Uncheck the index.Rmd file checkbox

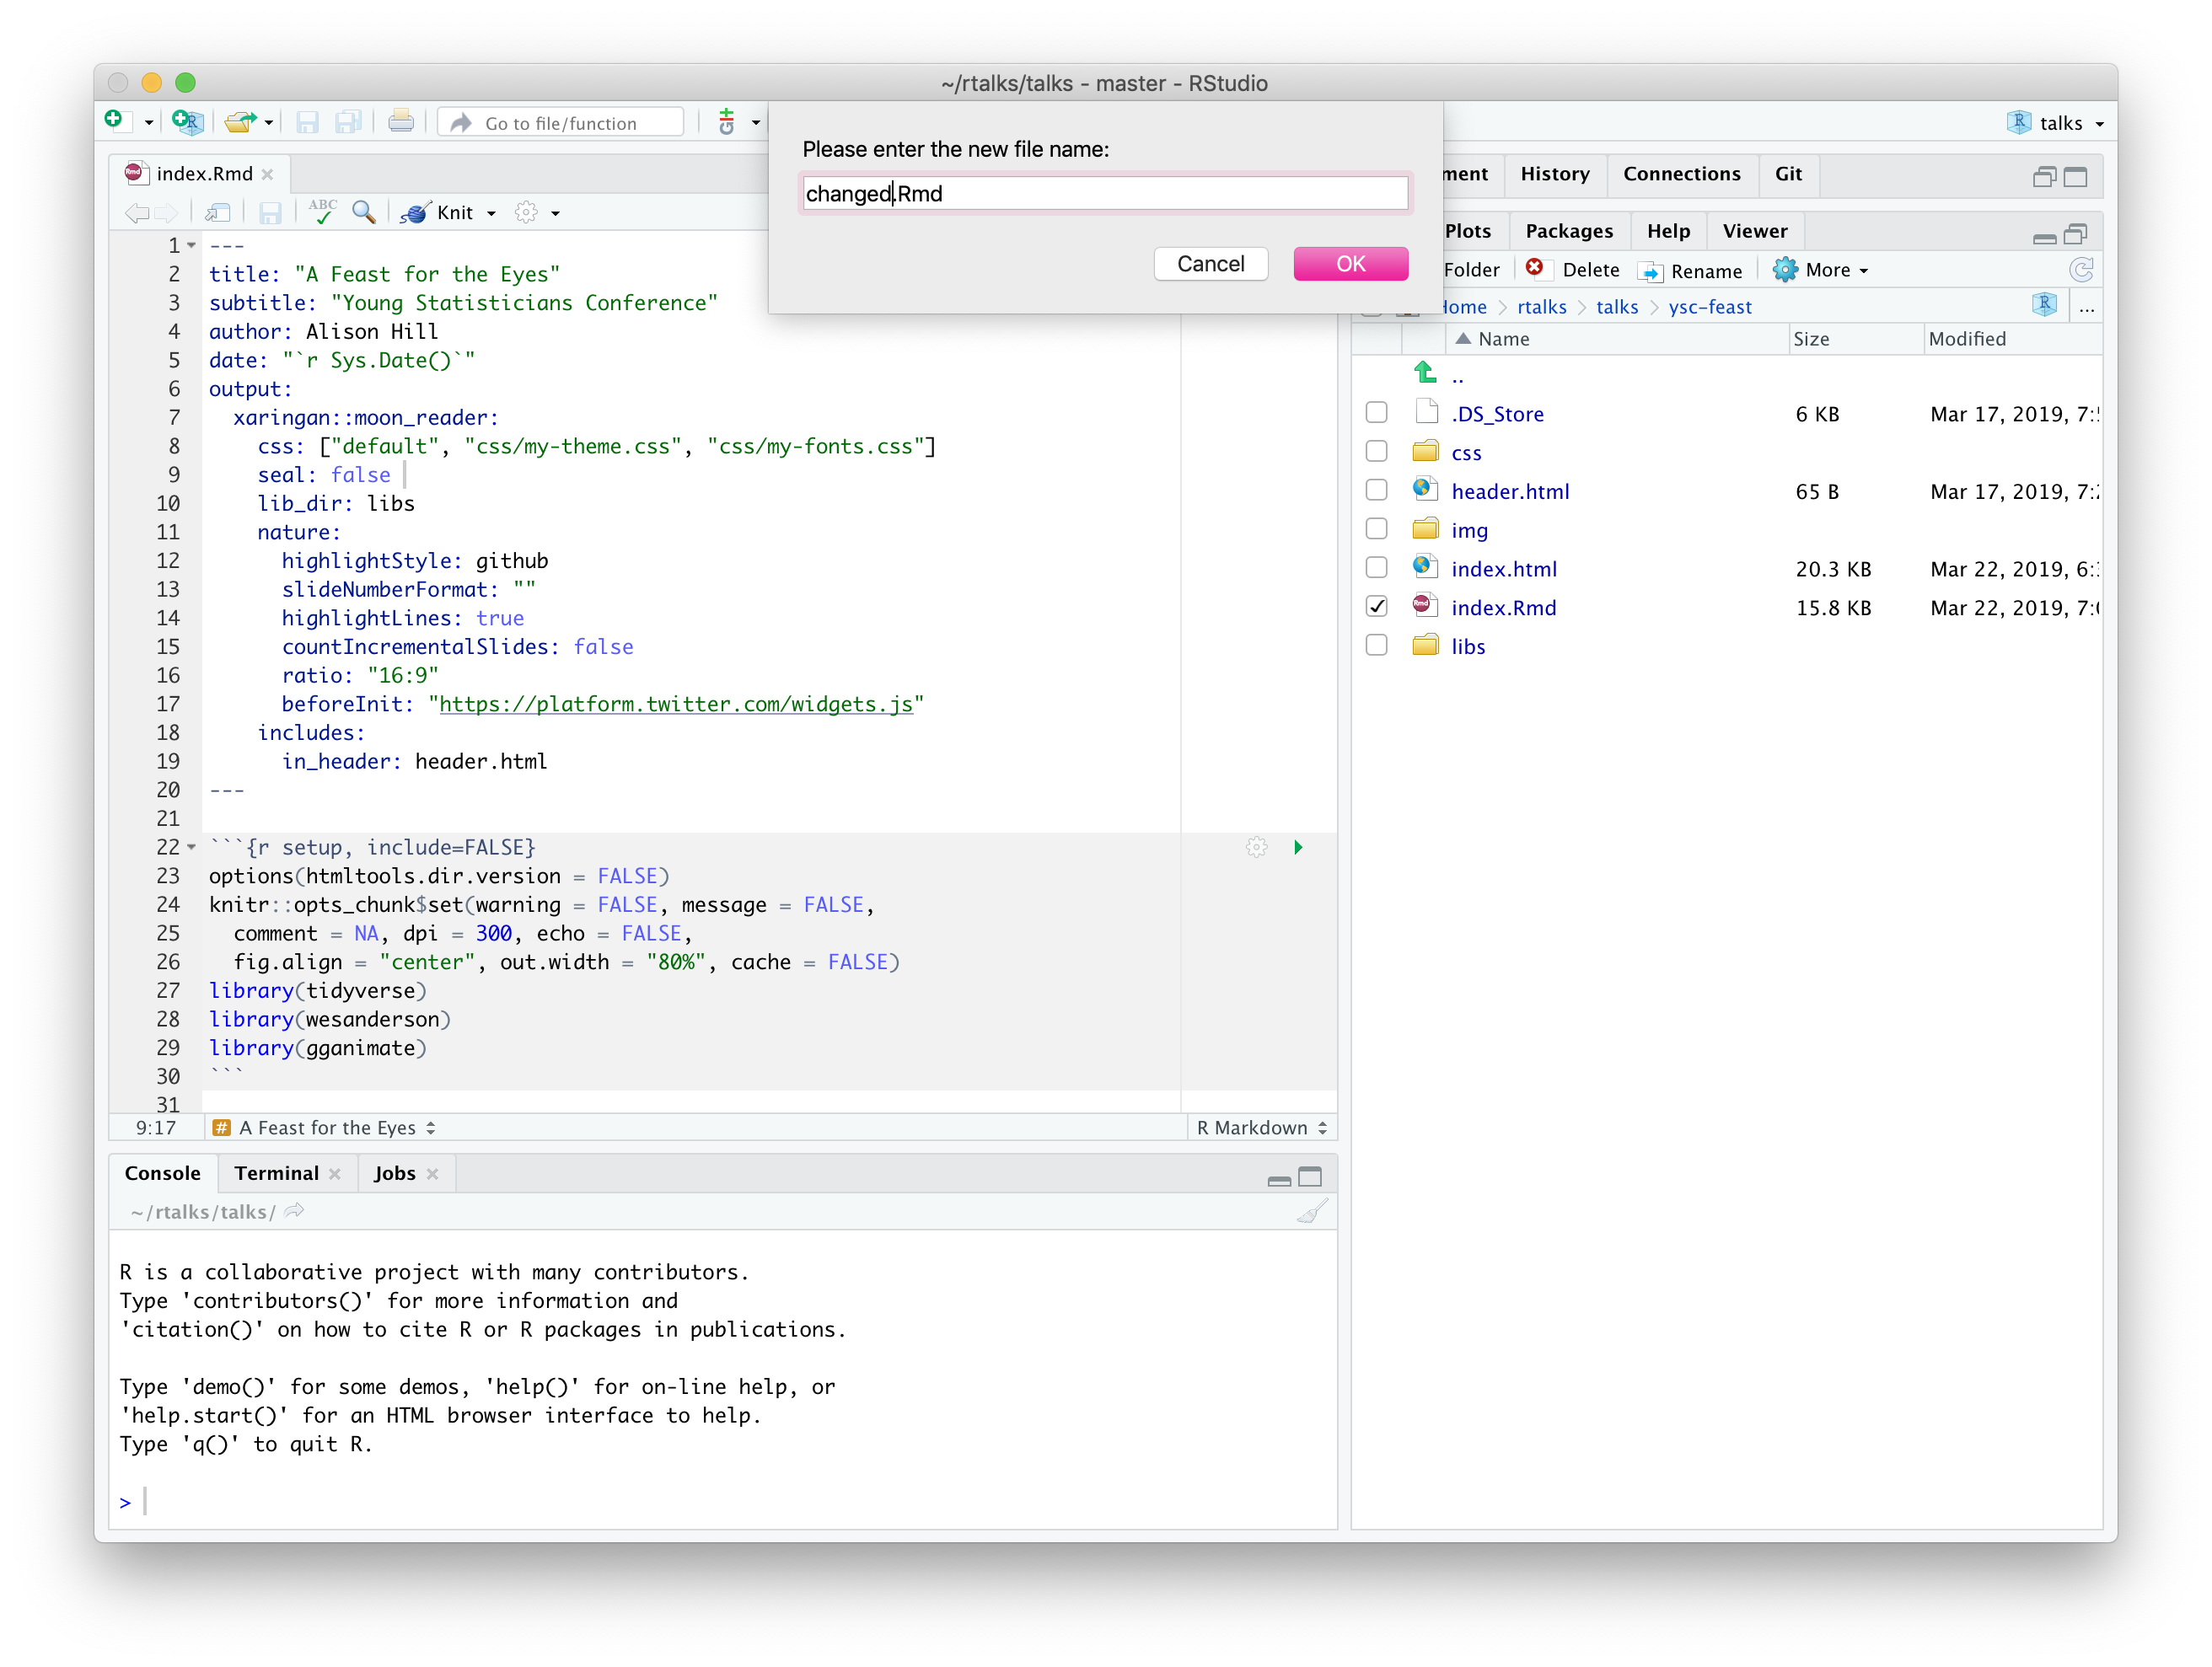point(1376,606)
